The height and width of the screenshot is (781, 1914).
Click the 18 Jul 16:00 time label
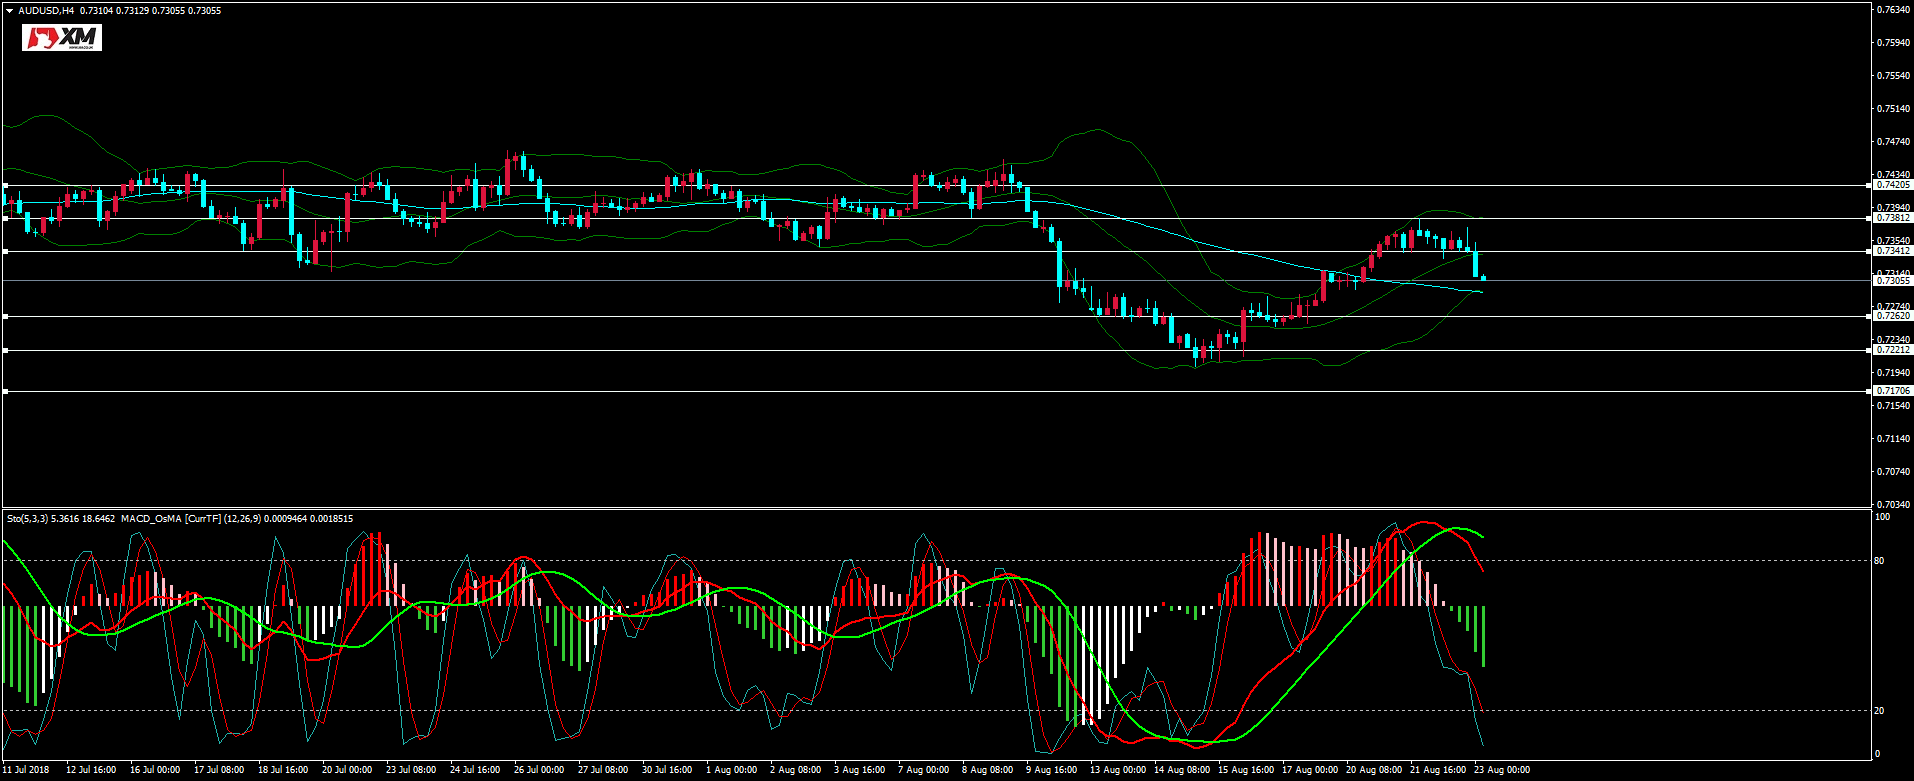pyautogui.click(x=282, y=770)
